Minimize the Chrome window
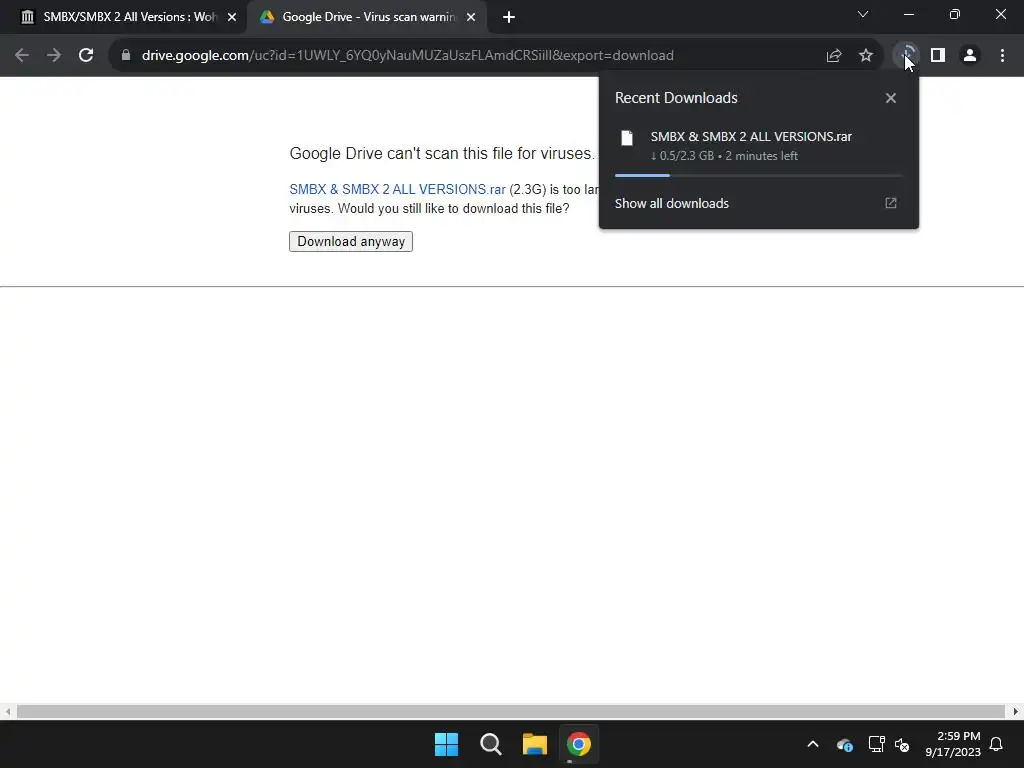 pyautogui.click(x=909, y=14)
